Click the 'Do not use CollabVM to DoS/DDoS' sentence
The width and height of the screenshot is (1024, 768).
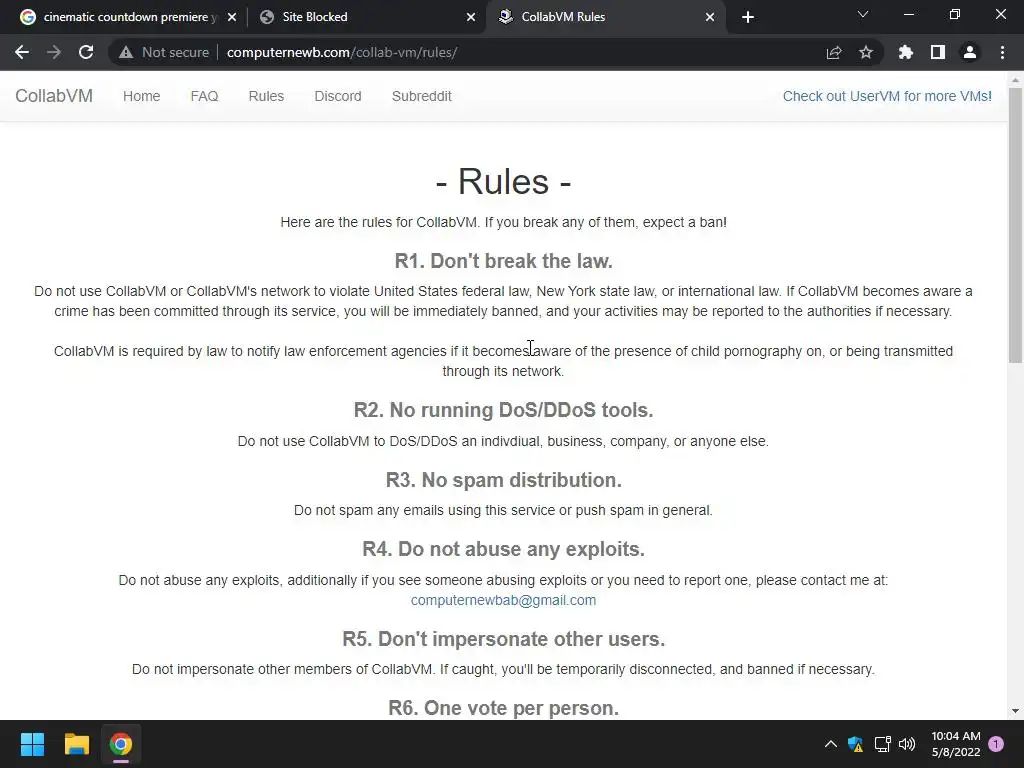click(x=504, y=441)
